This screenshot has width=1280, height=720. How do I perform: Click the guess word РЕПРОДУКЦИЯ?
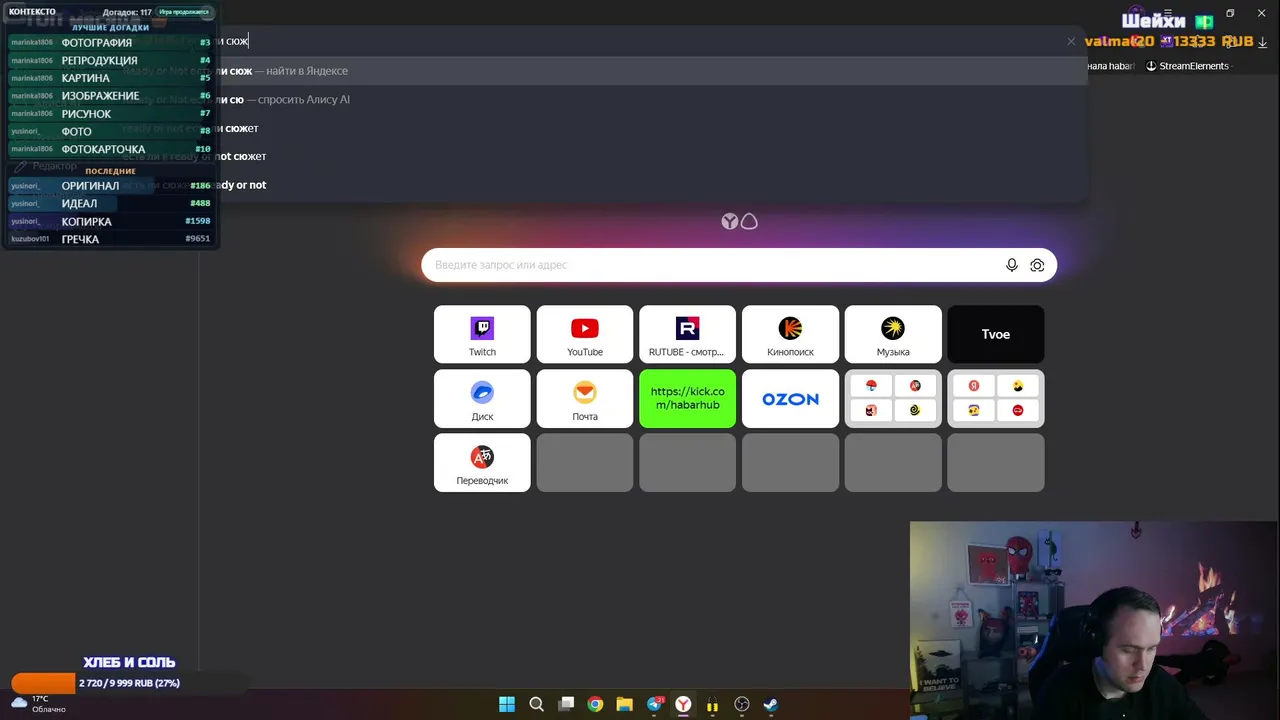click(x=100, y=61)
